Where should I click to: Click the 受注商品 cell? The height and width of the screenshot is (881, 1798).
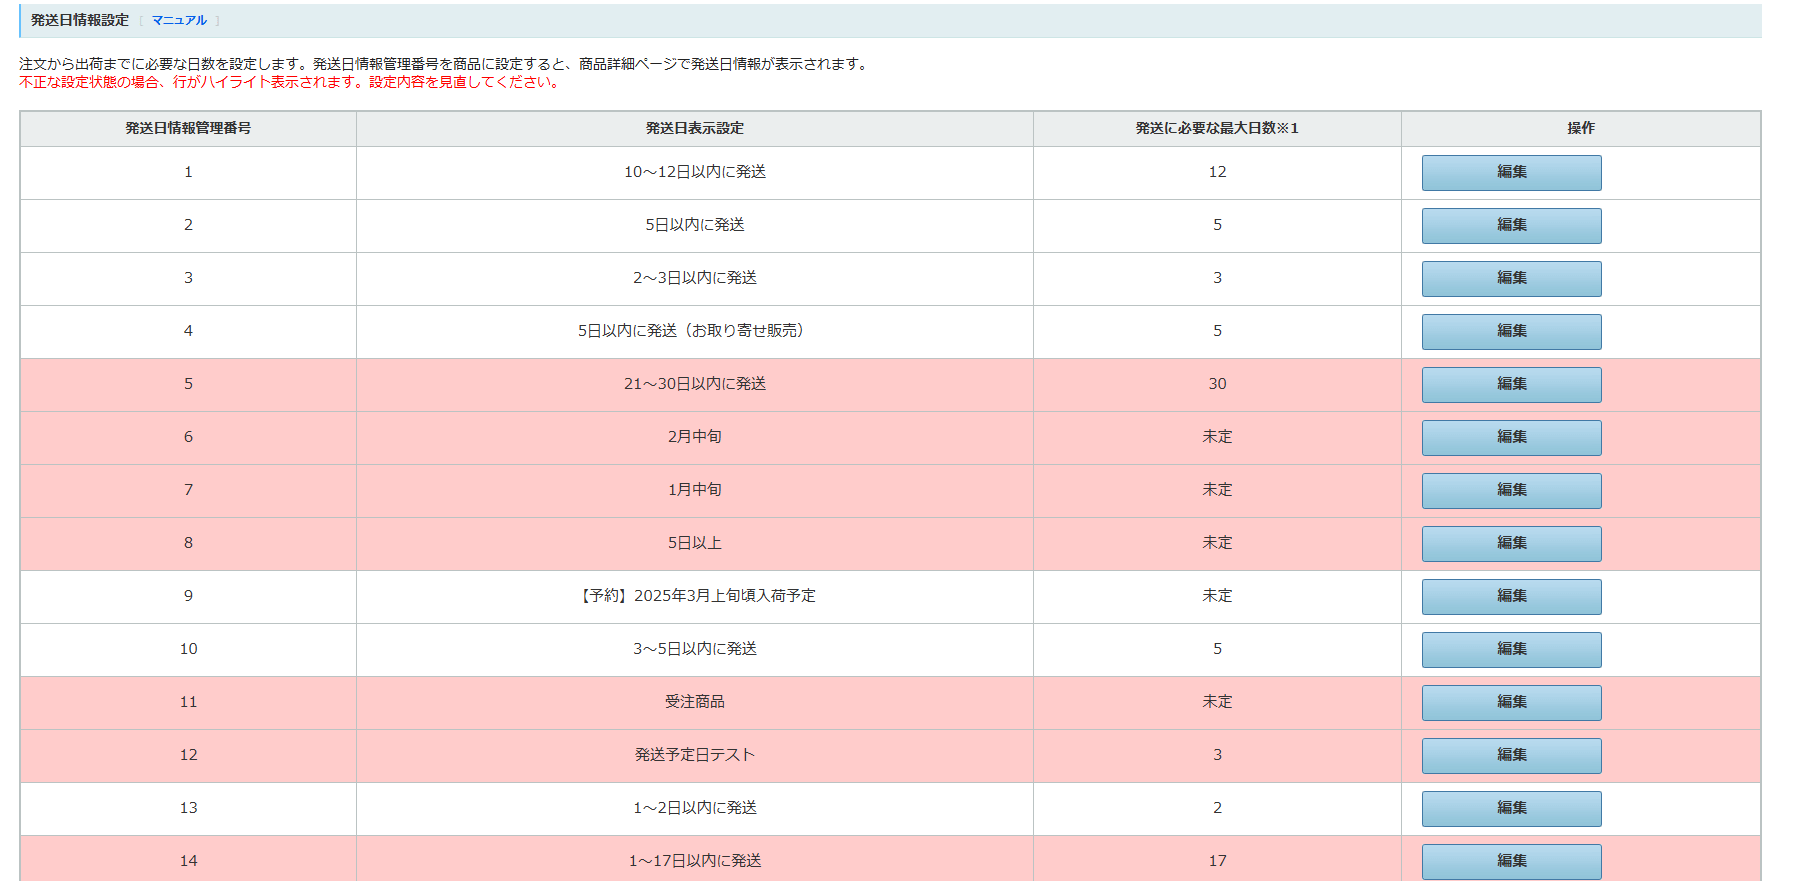pos(695,702)
